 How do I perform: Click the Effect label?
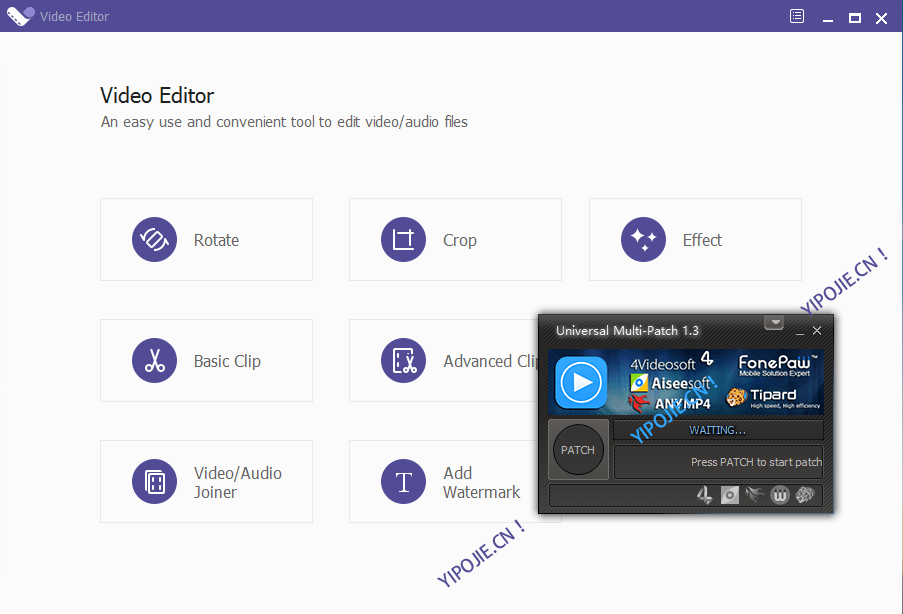702,240
